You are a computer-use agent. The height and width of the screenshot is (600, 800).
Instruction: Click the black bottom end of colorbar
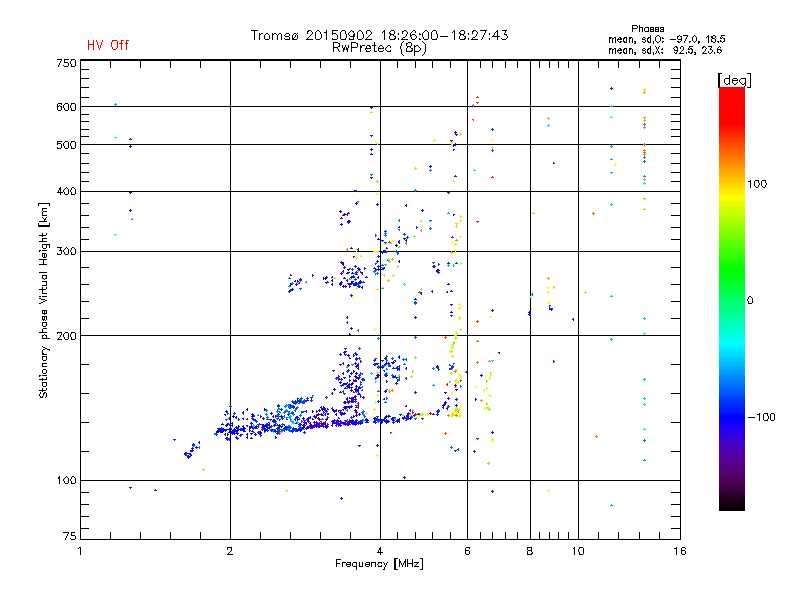tap(732, 504)
